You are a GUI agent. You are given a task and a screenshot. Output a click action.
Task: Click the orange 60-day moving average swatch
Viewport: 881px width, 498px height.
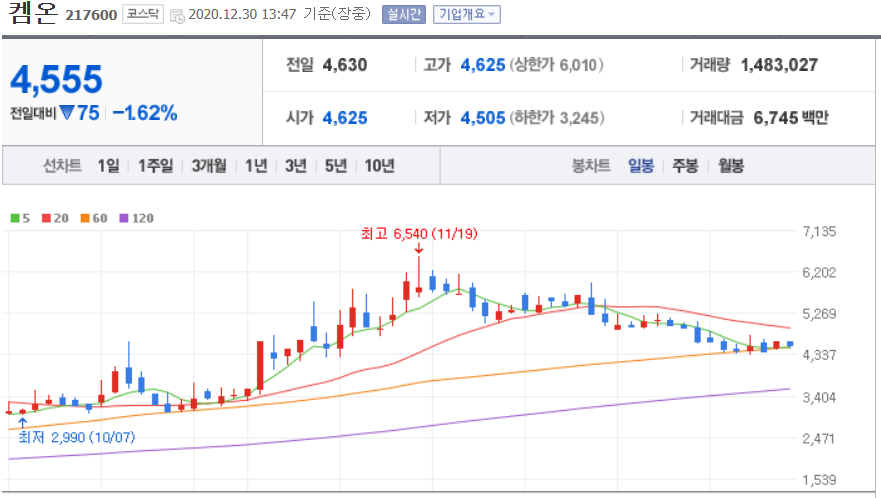[85, 218]
